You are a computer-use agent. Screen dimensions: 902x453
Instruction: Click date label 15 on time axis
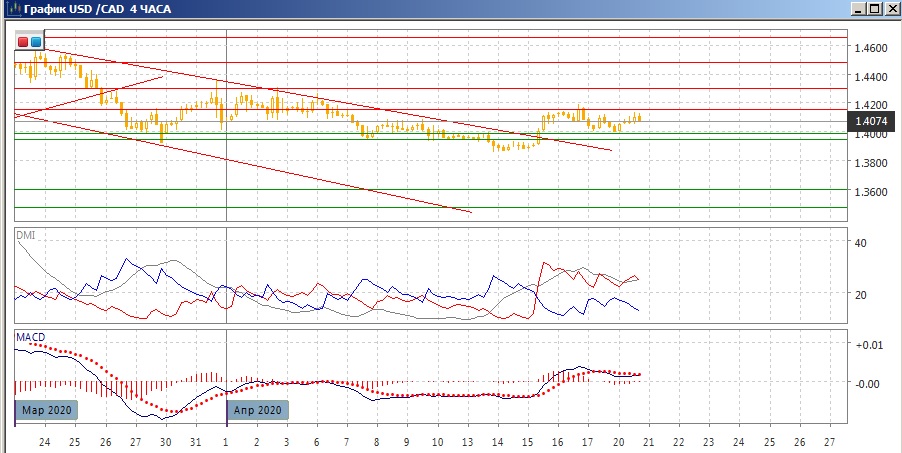pos(528,442)
